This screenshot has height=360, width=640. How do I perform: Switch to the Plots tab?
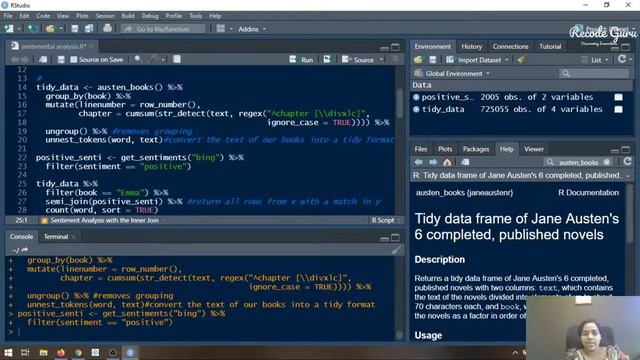[445, 149]
